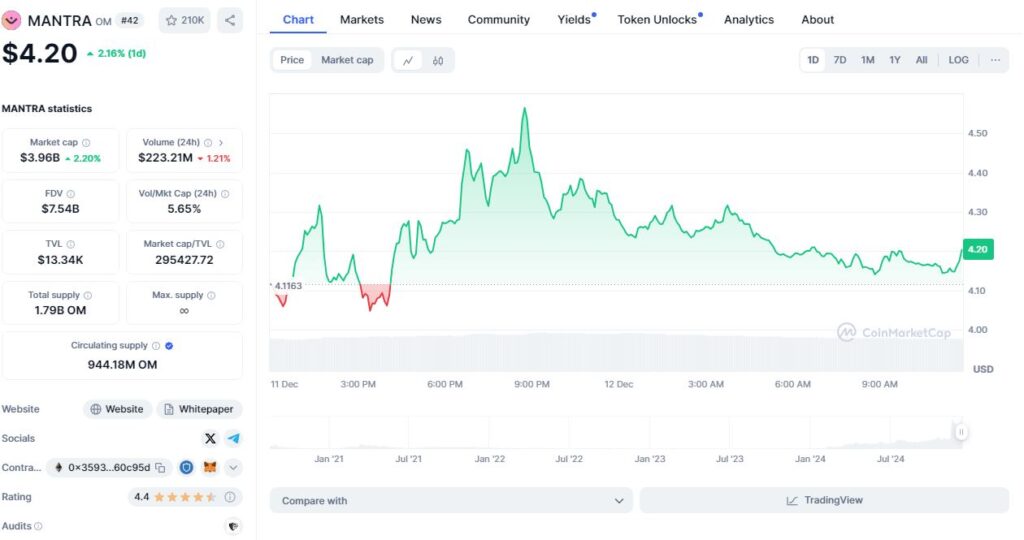Viewport: 1024px width, 540px height.
Task: Select the 1Y time range
Action: click(895, 60)
